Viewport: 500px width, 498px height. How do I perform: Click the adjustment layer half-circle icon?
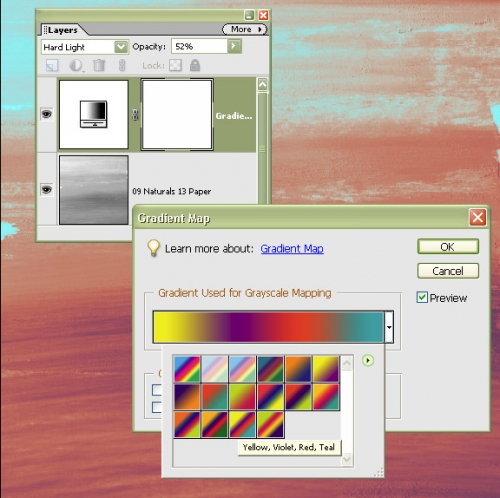tap(76, 65)
